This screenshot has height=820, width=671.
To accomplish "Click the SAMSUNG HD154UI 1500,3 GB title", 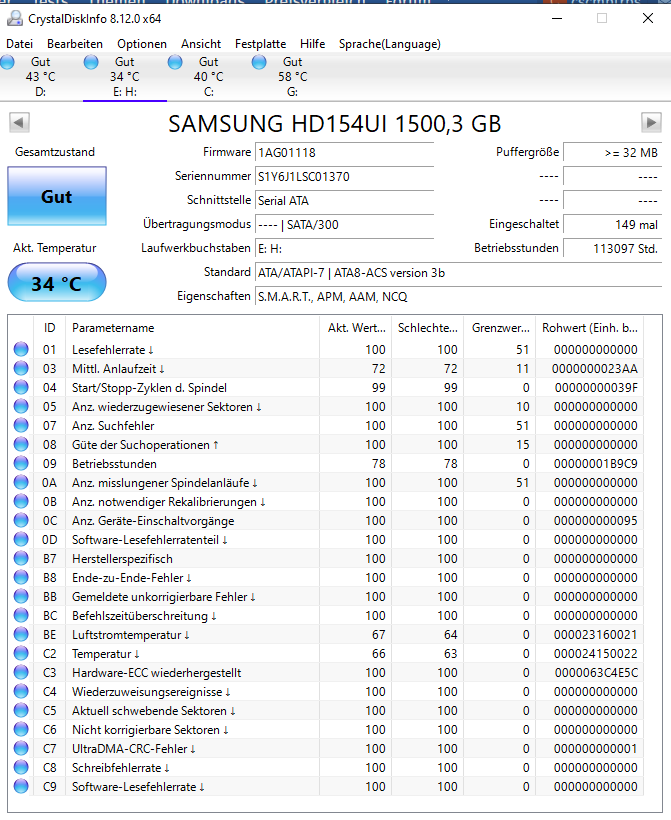I will coord(335,124).
